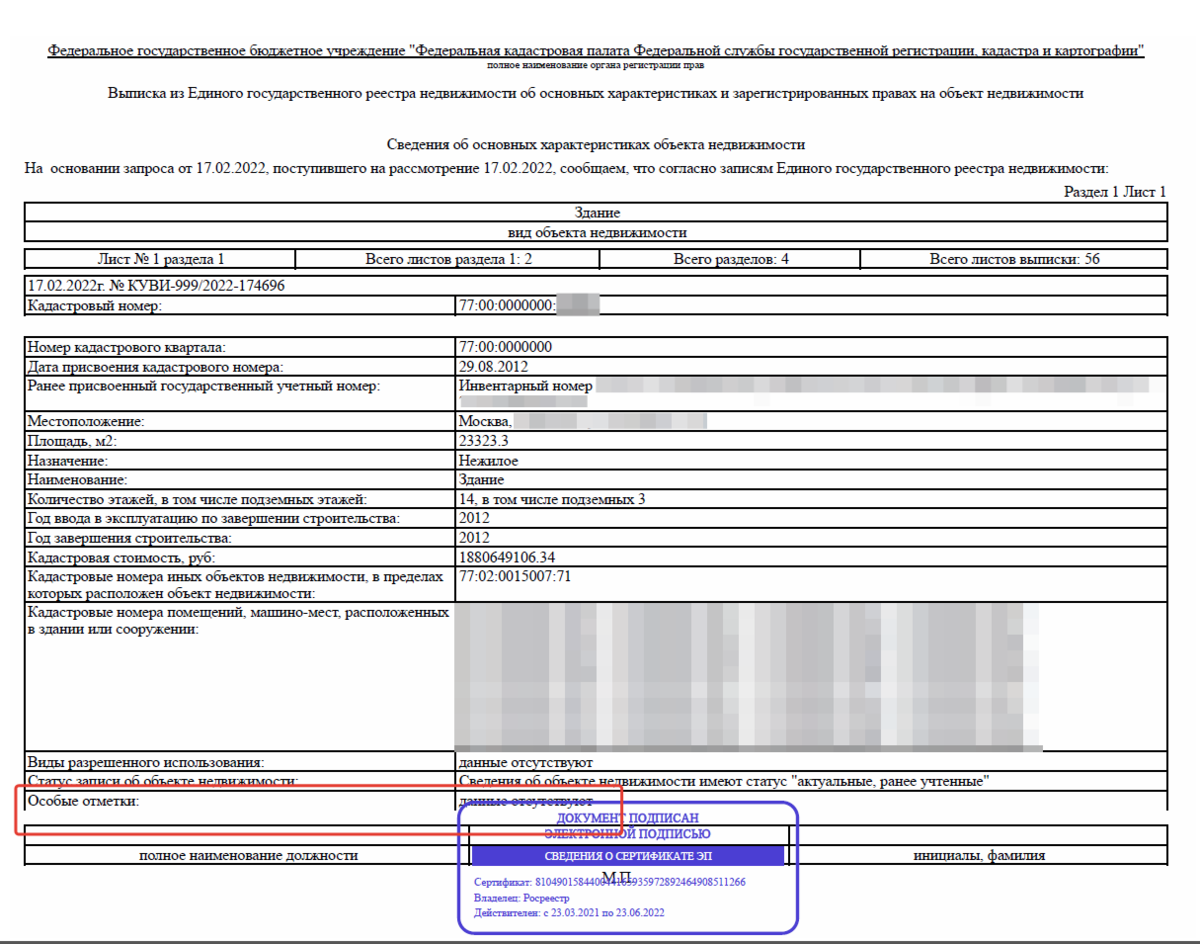Click the "М.П." seal mark

[x=619, y=876]
